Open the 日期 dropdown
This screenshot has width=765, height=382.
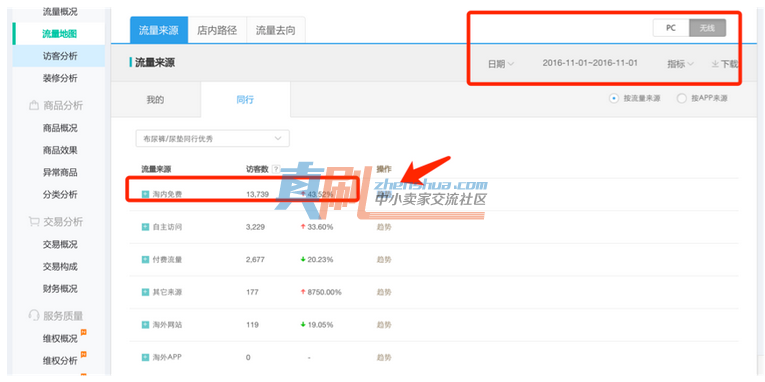(501, 64)
